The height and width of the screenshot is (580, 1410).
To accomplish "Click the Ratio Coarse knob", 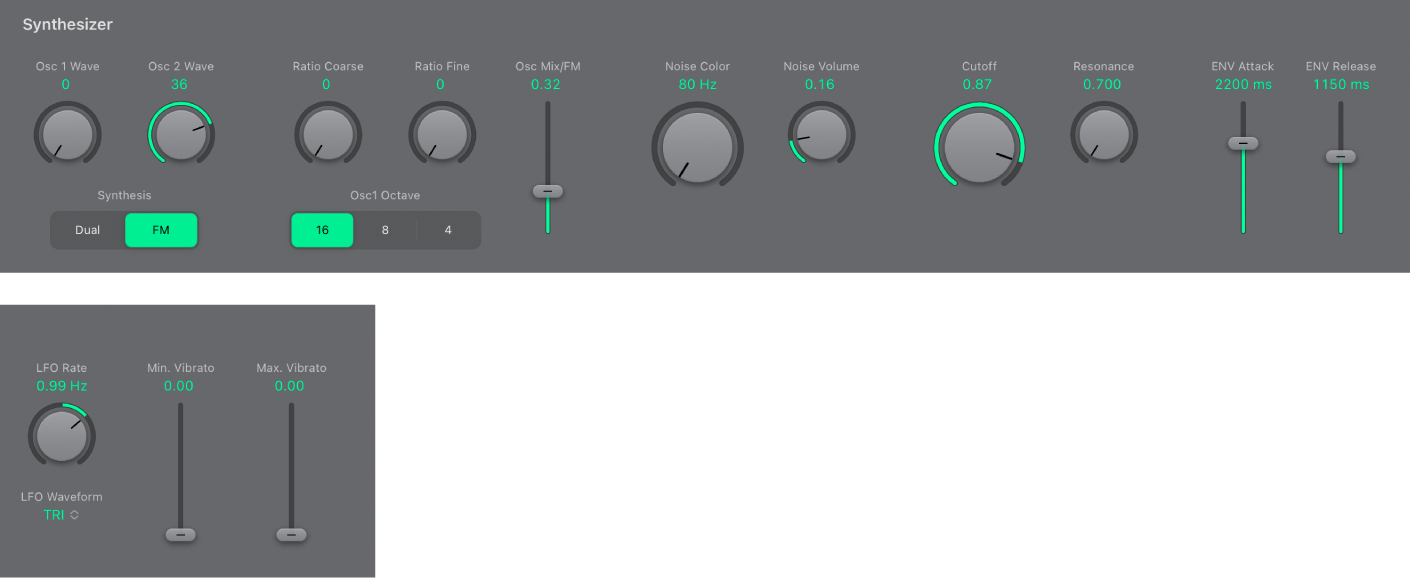I will point(327,133).
